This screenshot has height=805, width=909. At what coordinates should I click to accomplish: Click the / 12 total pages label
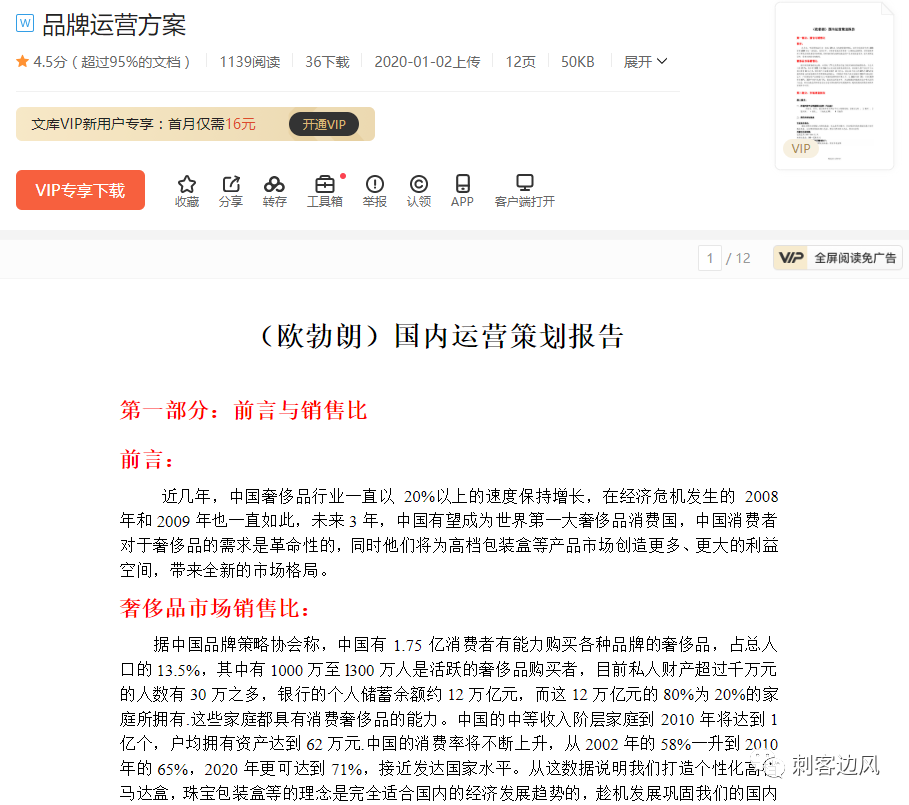tap(738, 258)
